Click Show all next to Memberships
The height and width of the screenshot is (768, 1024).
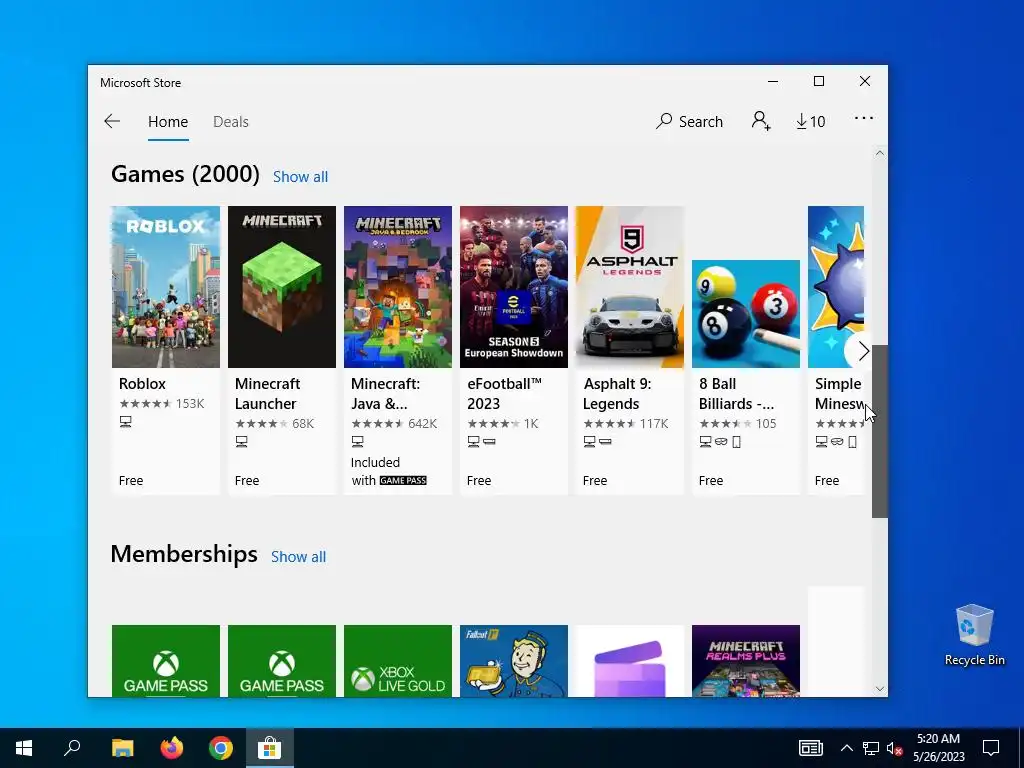pyautogui.click(x=298, y=556)
